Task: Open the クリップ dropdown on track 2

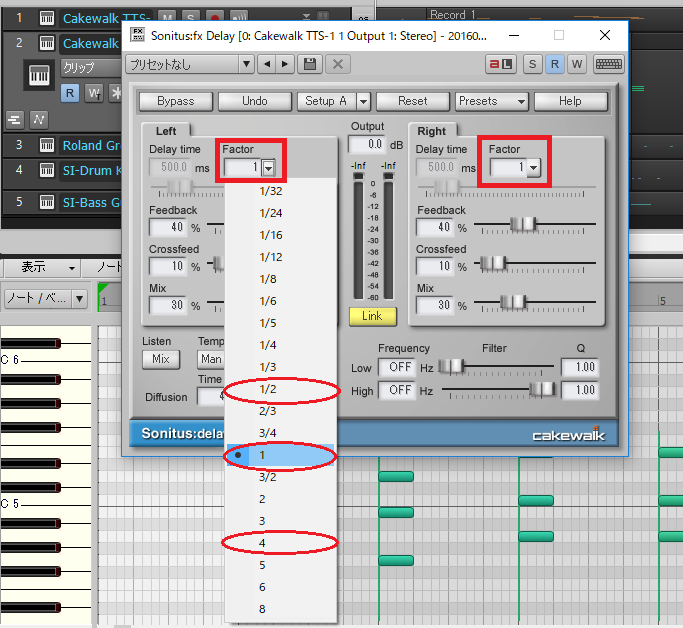Action: pos(91,68)
